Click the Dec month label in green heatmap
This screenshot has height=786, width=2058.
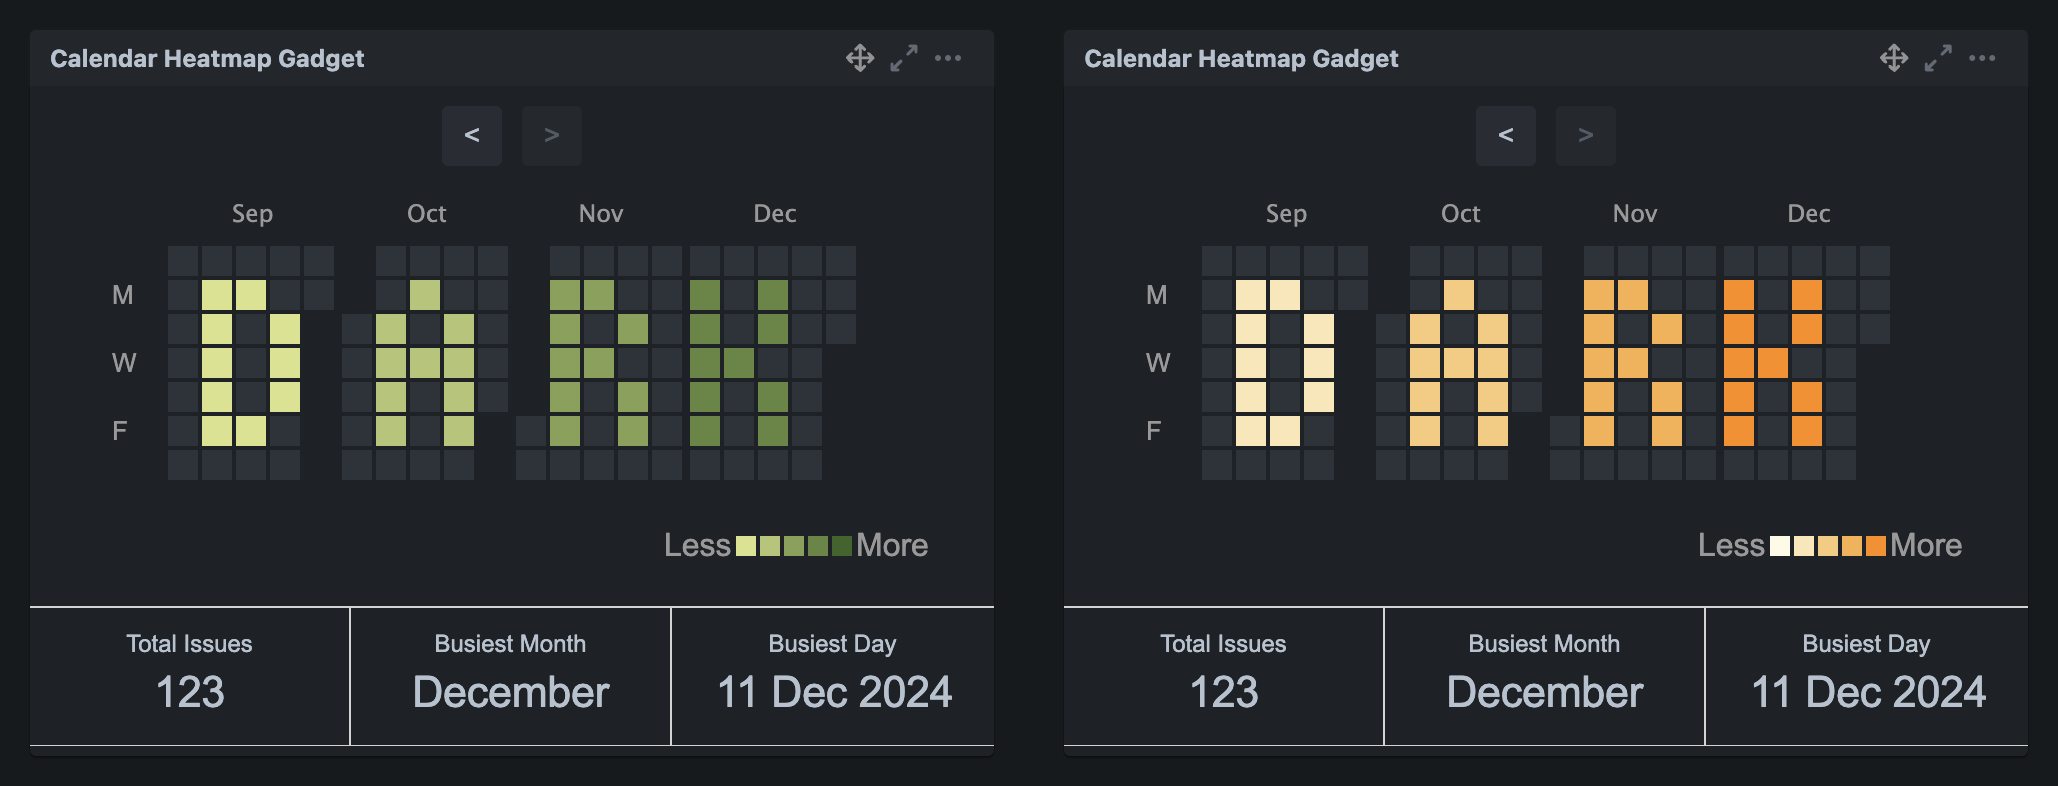(x=775, y=214)
